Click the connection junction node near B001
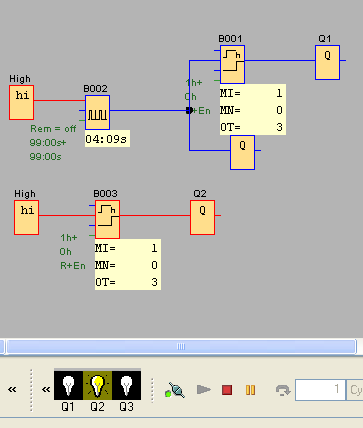 click(x=189, y=110)
